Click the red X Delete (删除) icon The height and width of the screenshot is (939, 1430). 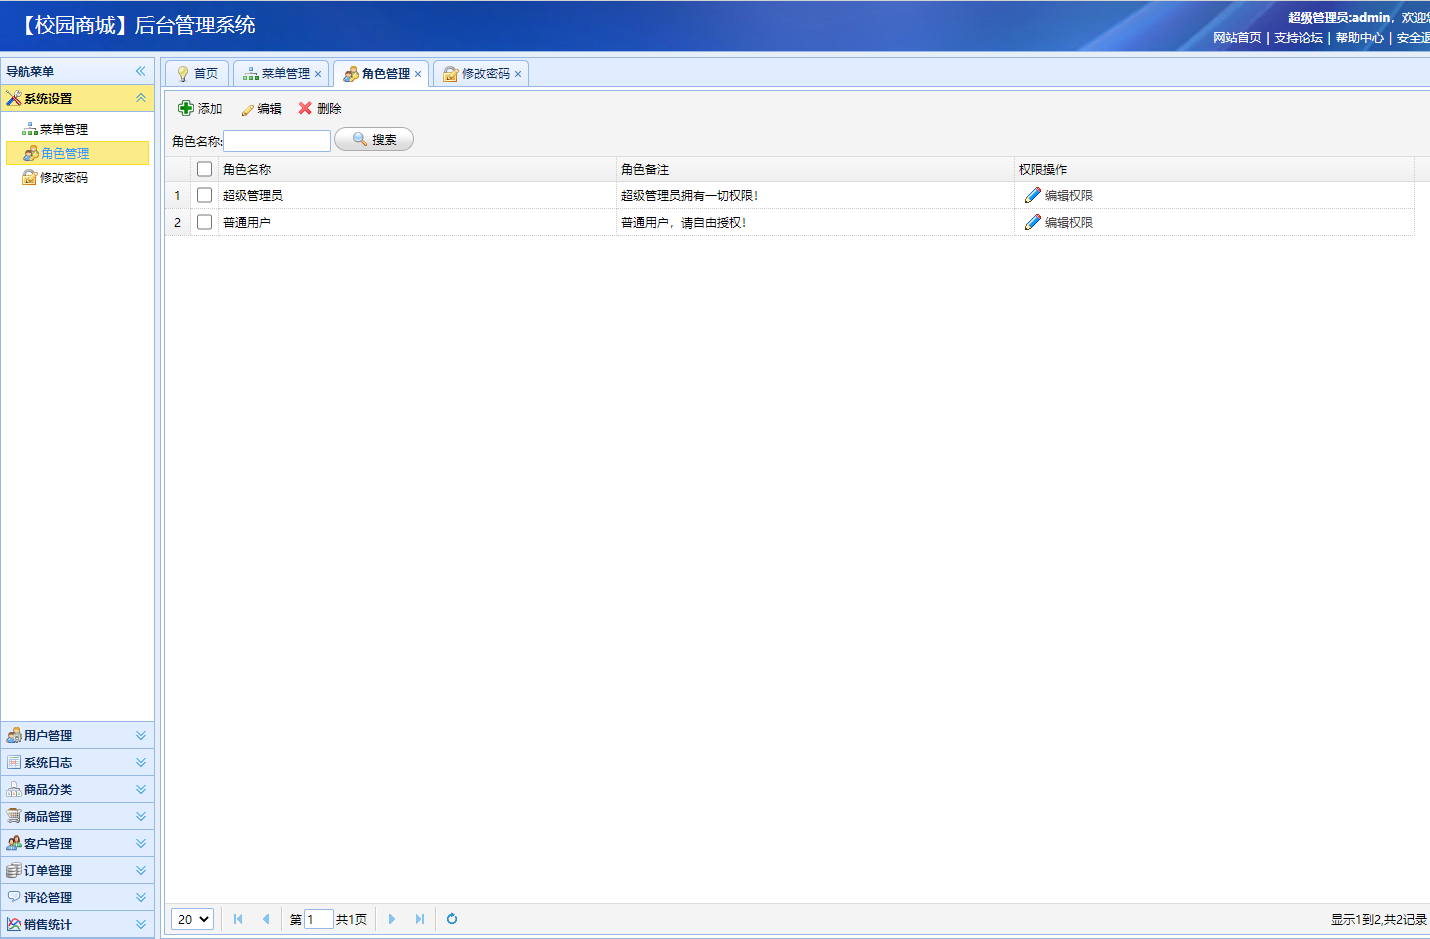(305, 108)
